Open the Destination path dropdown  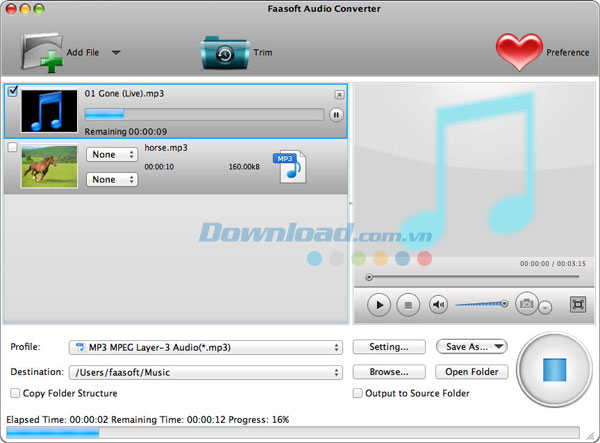(206, 372)
